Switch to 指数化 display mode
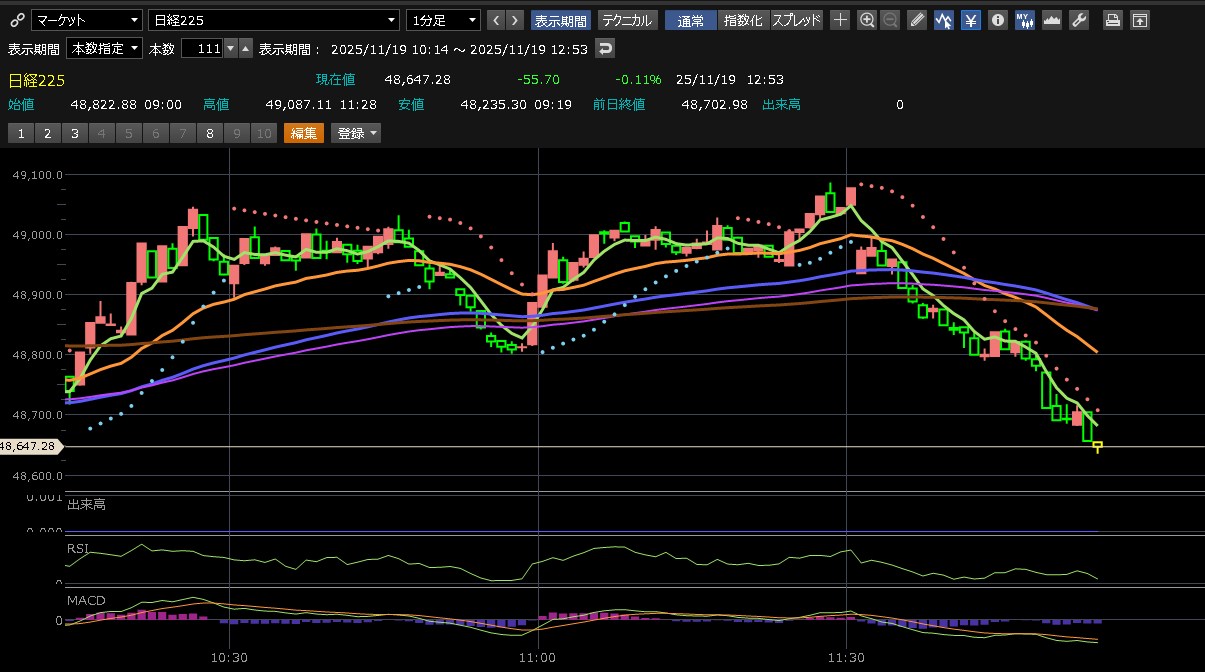Image resolution: width=1205 pixels, height=672 pixels. [x=742, y=20]
